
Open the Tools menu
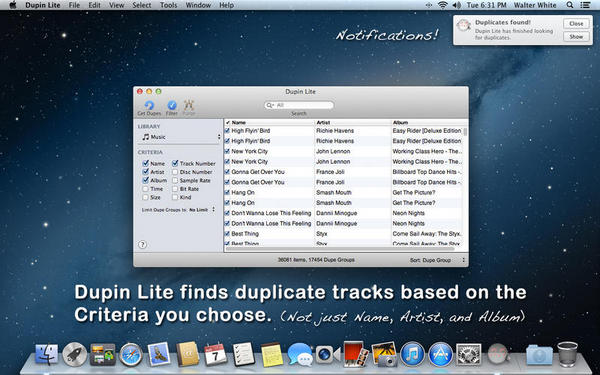pos(169,5)
